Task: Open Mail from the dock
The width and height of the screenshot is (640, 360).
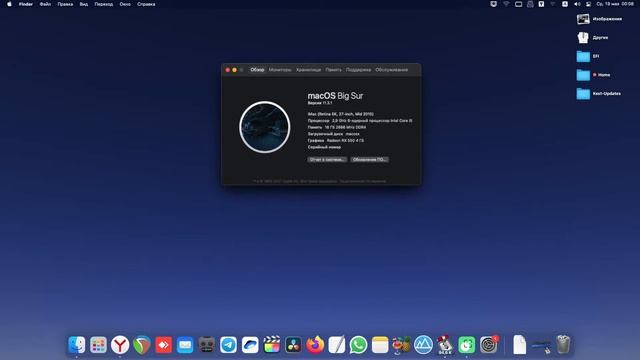Action: pos(185,345)
